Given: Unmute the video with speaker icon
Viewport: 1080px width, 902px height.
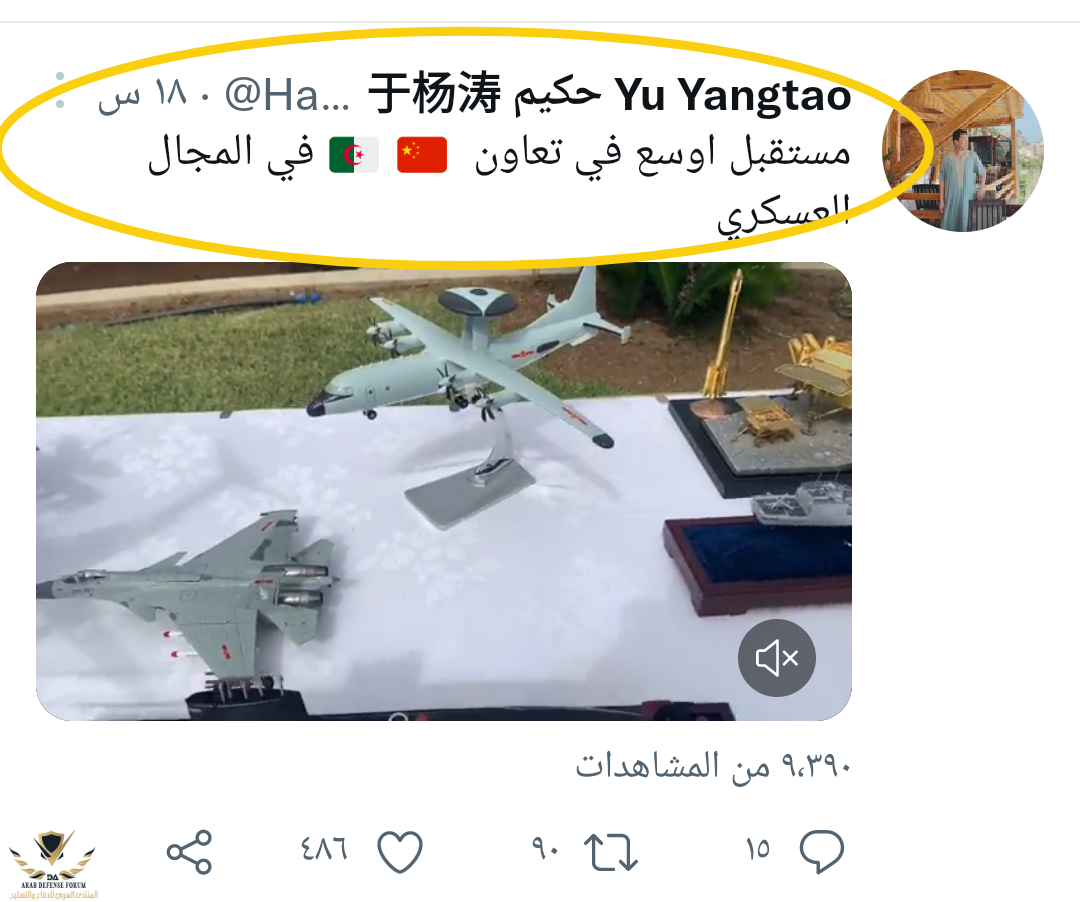Looking at the screenshot, I should [x=777, y=658].
